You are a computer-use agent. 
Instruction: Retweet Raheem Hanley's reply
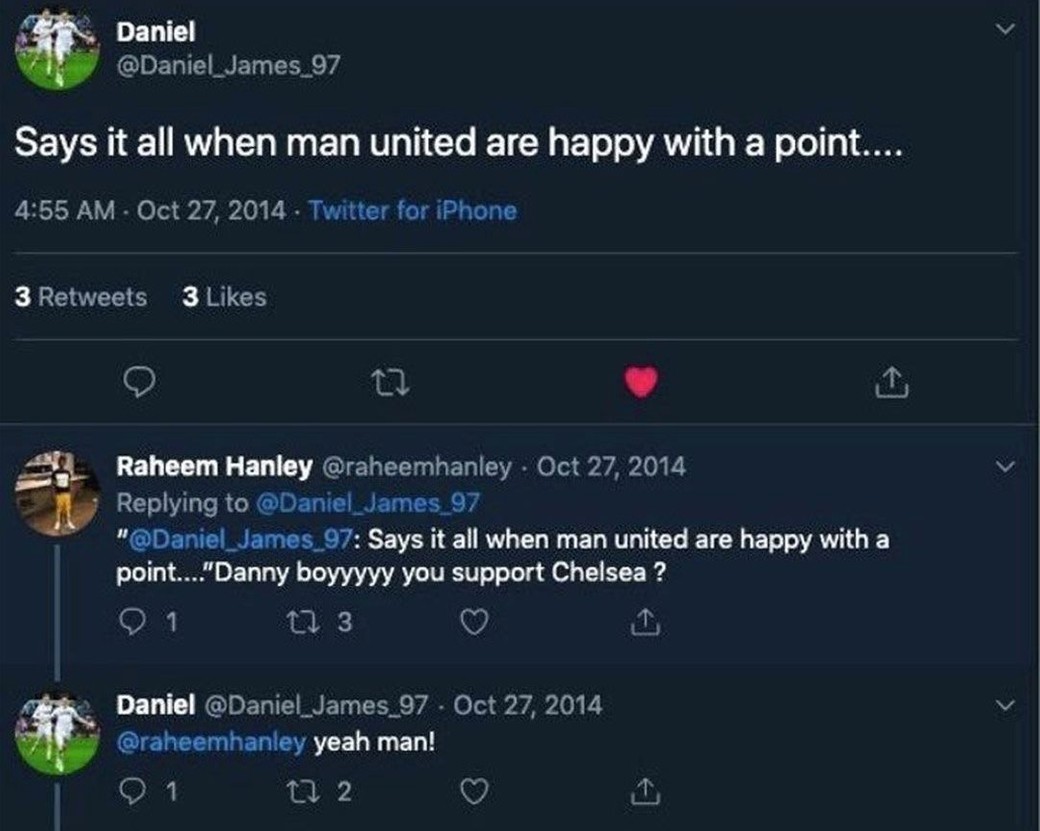pyautogui.click(x=300, y=622)
